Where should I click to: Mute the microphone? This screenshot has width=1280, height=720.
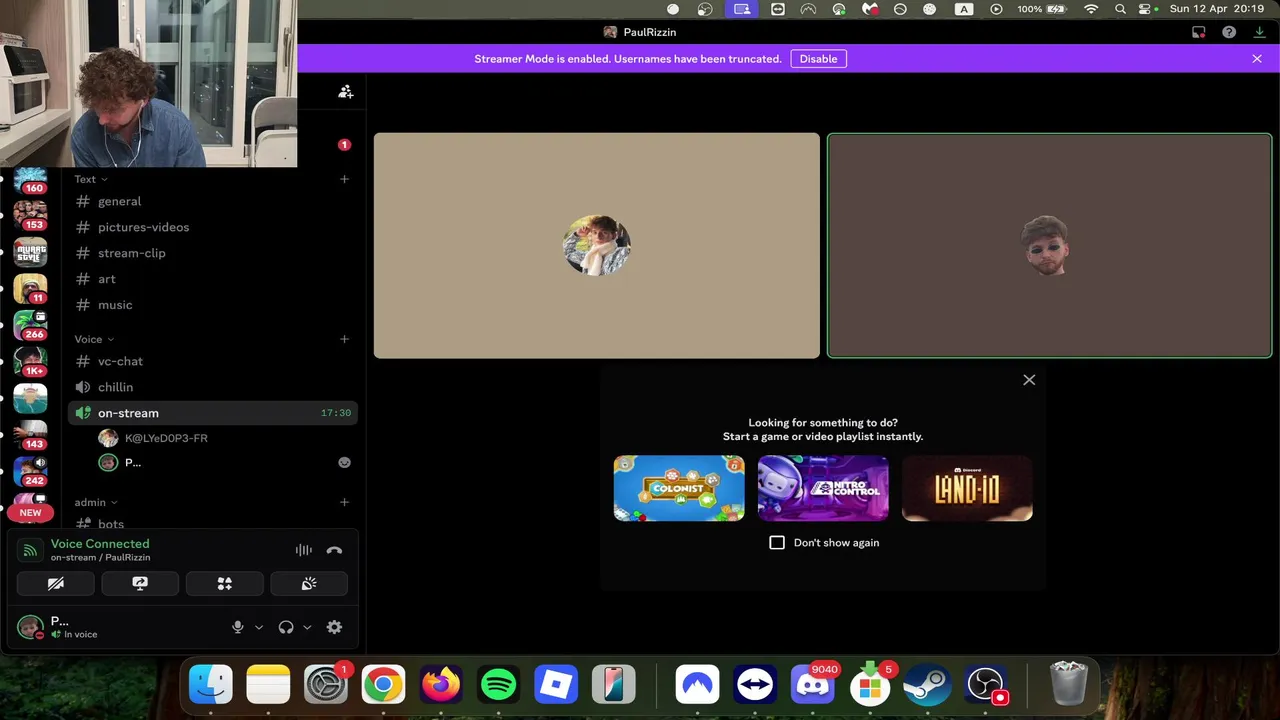click(x=238, y=627)
